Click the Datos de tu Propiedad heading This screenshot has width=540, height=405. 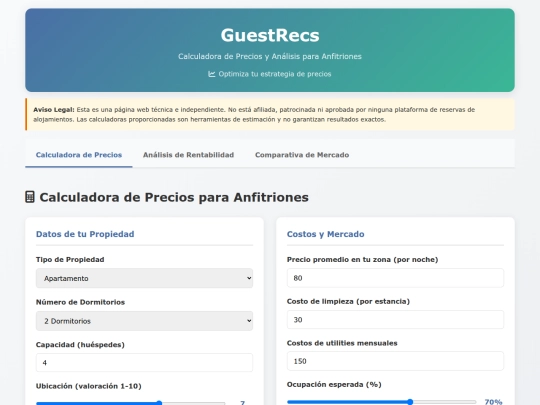(85, 234)
